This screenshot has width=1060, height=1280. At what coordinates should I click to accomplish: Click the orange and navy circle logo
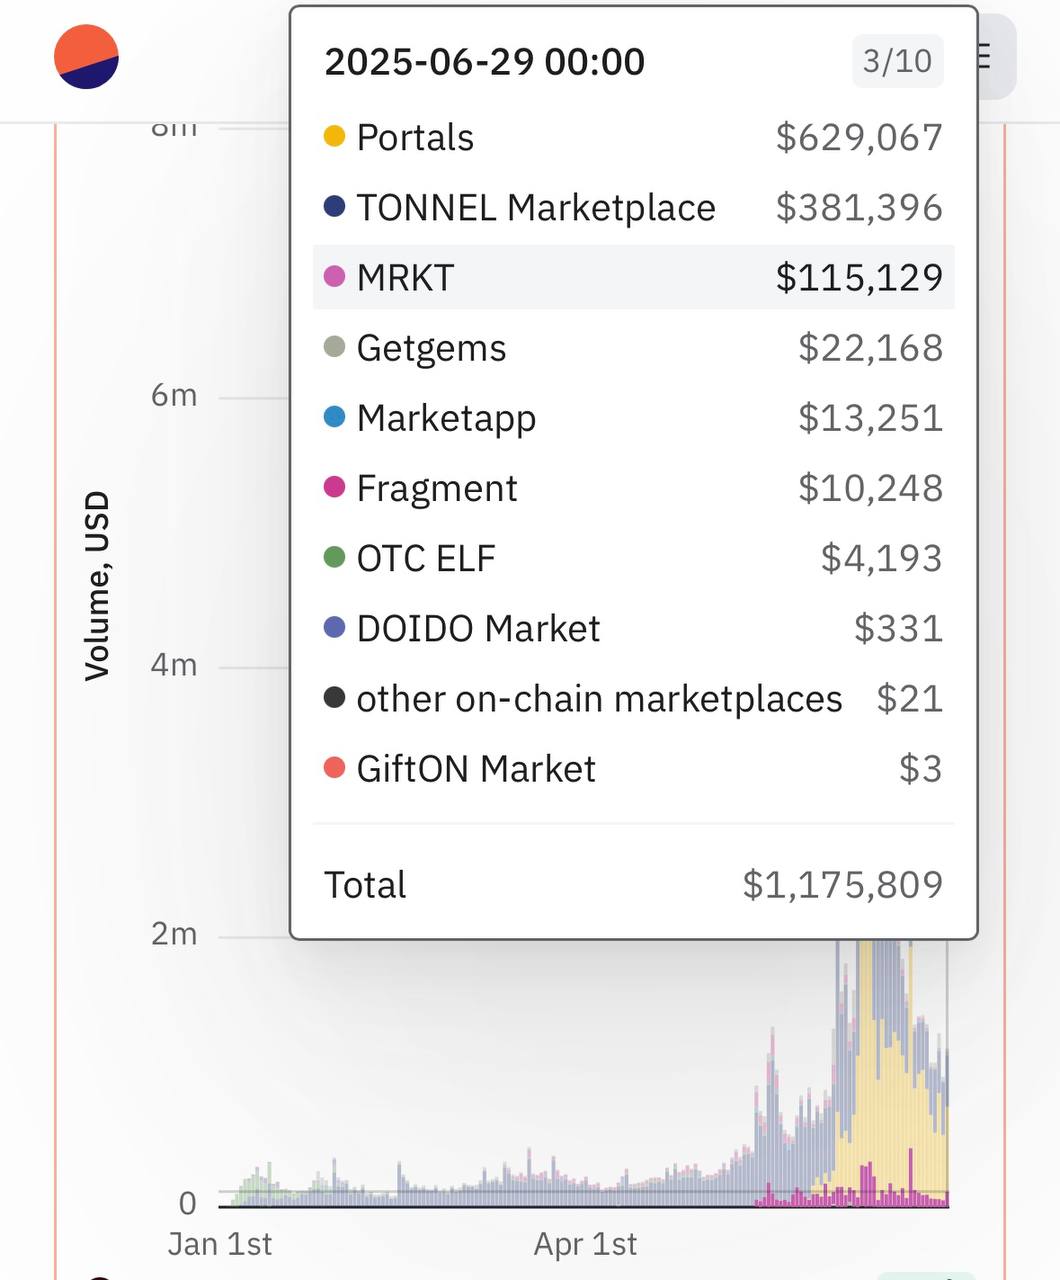click(x=86, y=57)
